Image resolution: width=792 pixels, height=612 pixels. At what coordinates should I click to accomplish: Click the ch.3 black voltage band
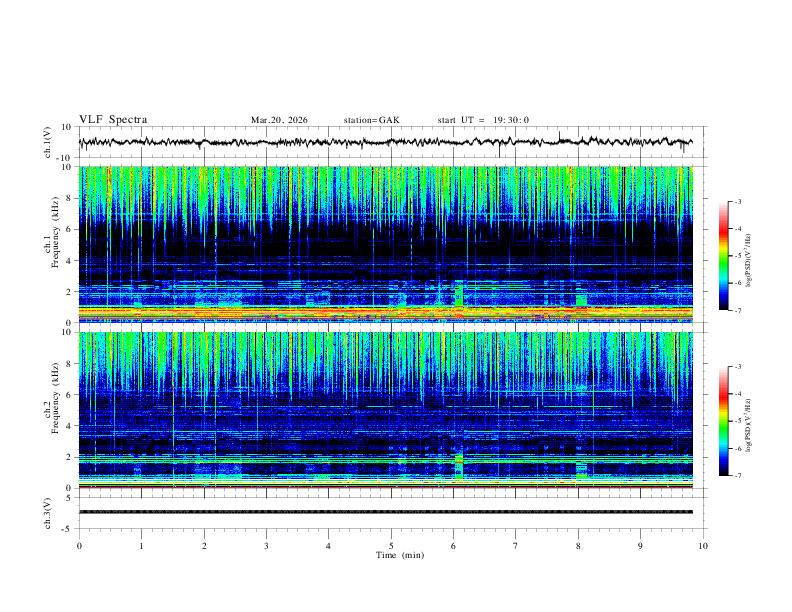[385, 512]
